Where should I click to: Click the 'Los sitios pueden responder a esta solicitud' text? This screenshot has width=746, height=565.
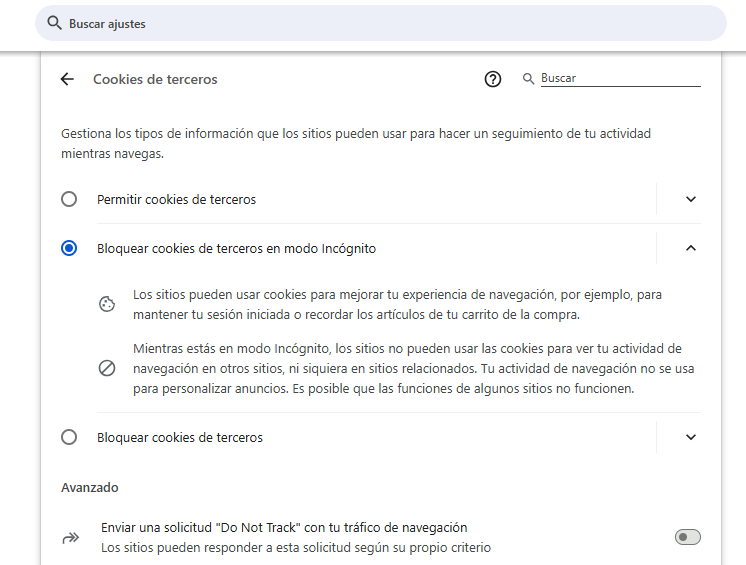tap(295, 547)
